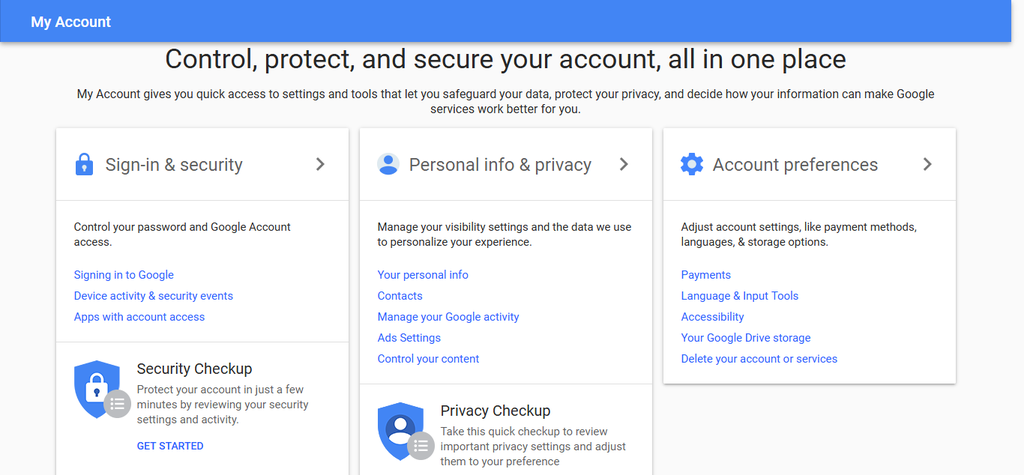The width and height of the screenshot is (1024, 475).
Task: Click the Security Checkup shield icon
Action: (x=98, y=390)
